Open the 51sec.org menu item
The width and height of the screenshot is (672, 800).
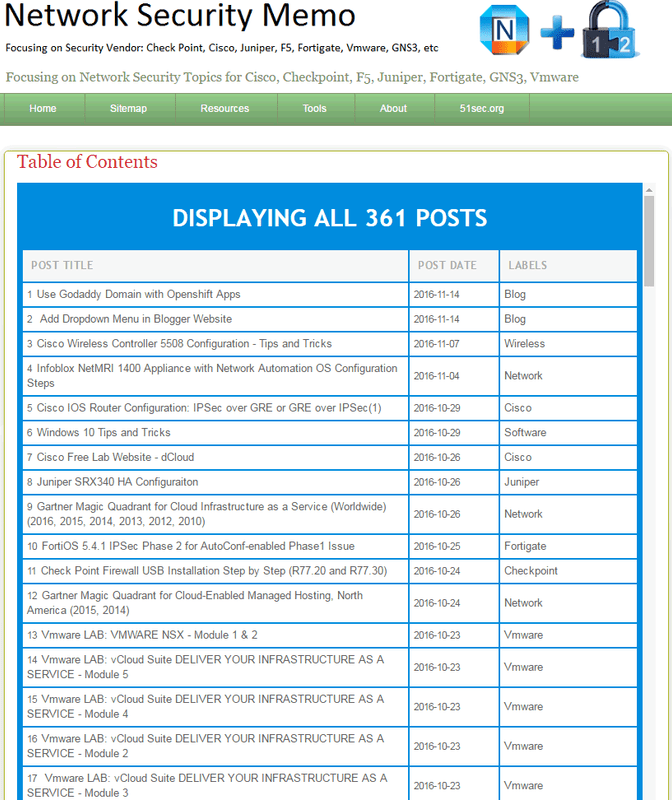click(482, 109)
